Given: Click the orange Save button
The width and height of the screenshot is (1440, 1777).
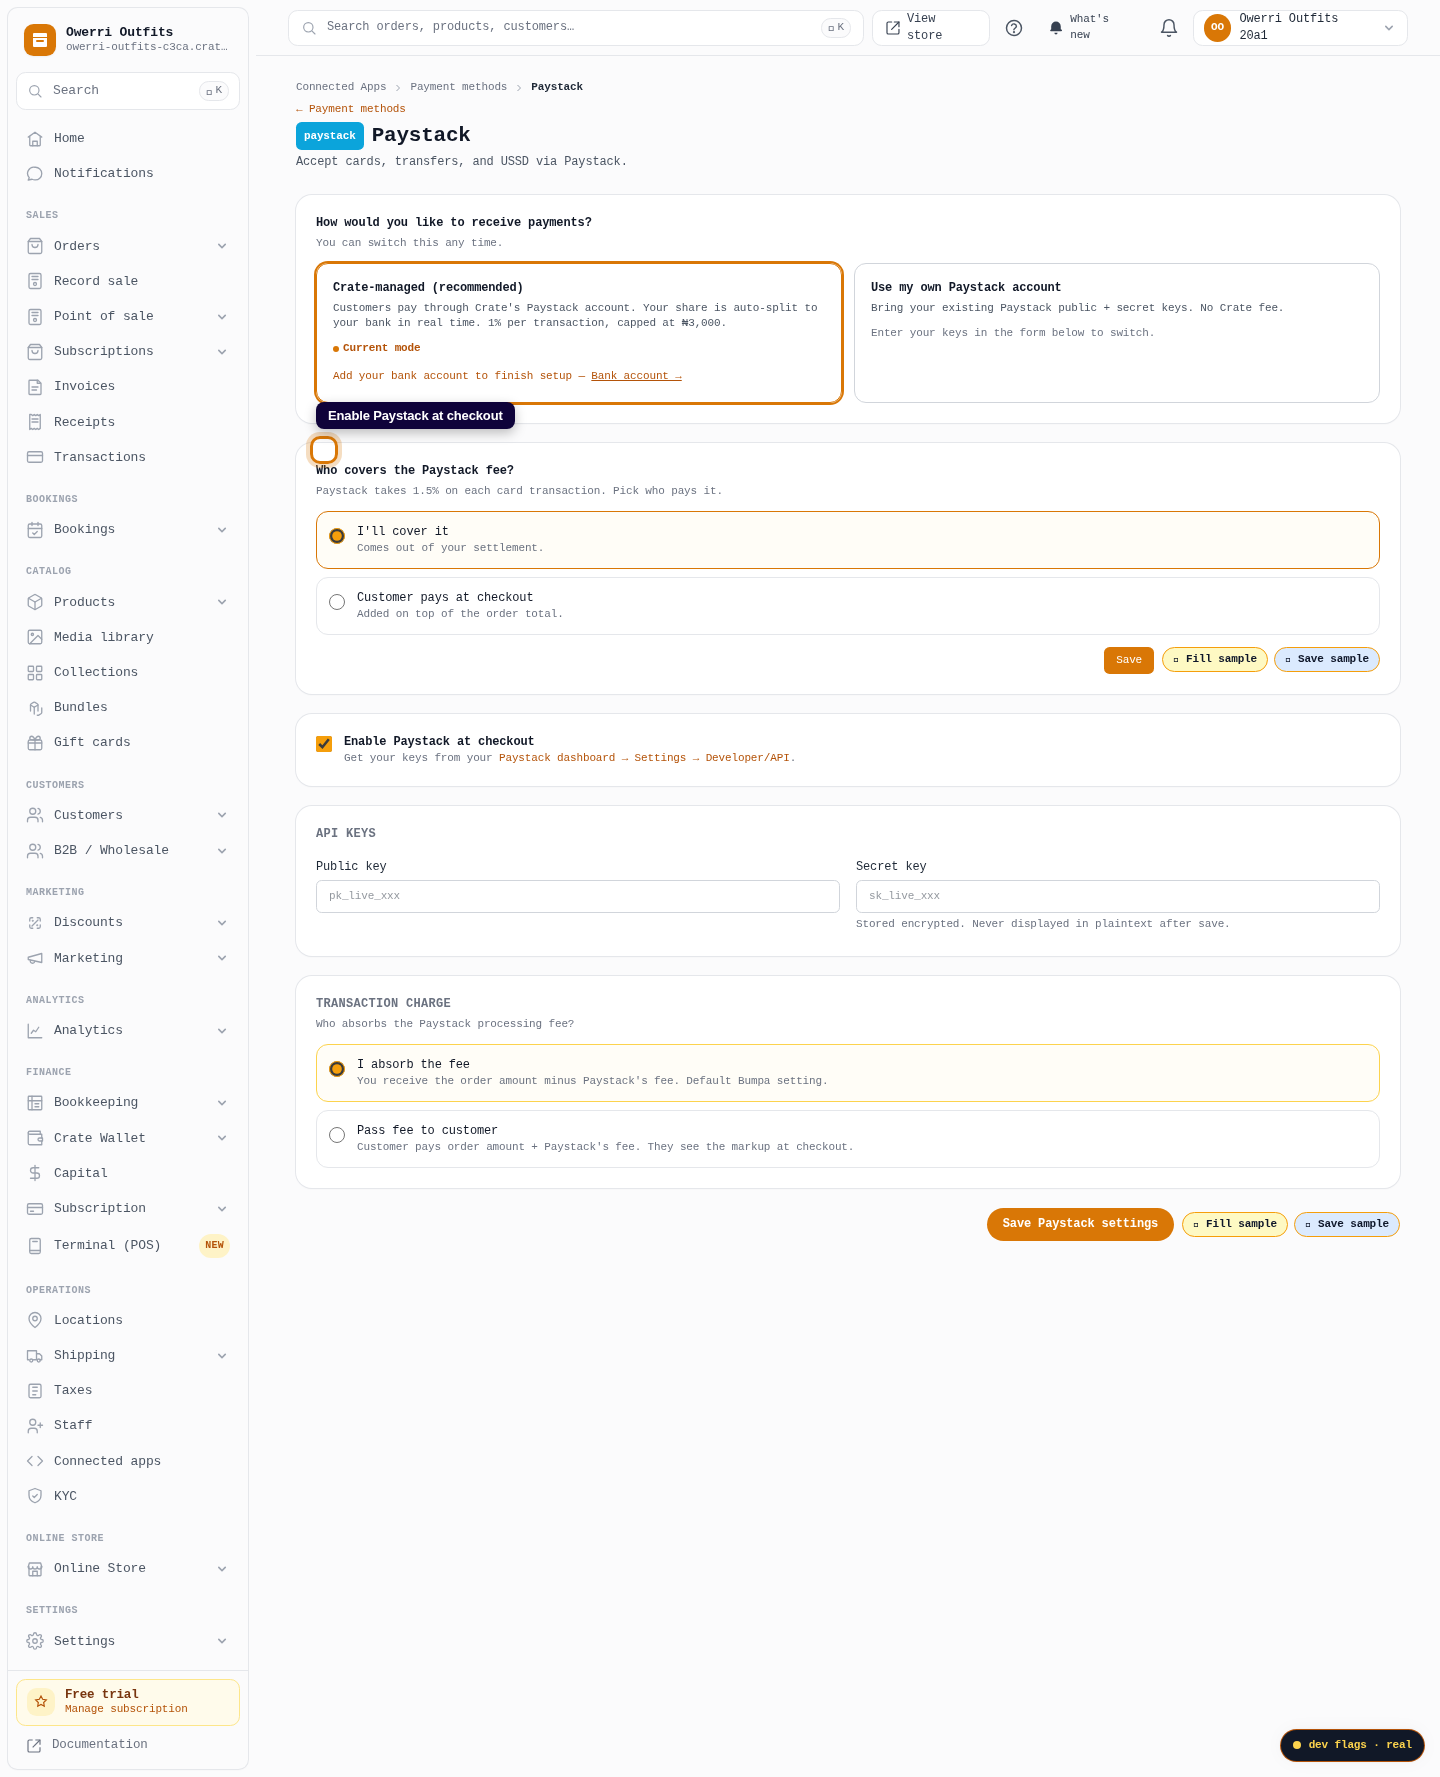Looking at the screenshot, I should click(1129, 660).
